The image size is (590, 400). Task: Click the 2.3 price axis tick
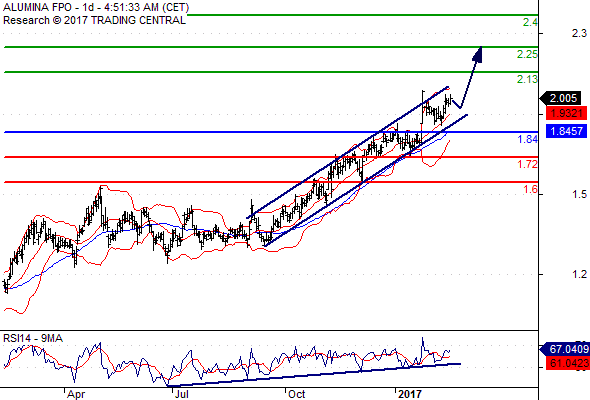(579, 33)
